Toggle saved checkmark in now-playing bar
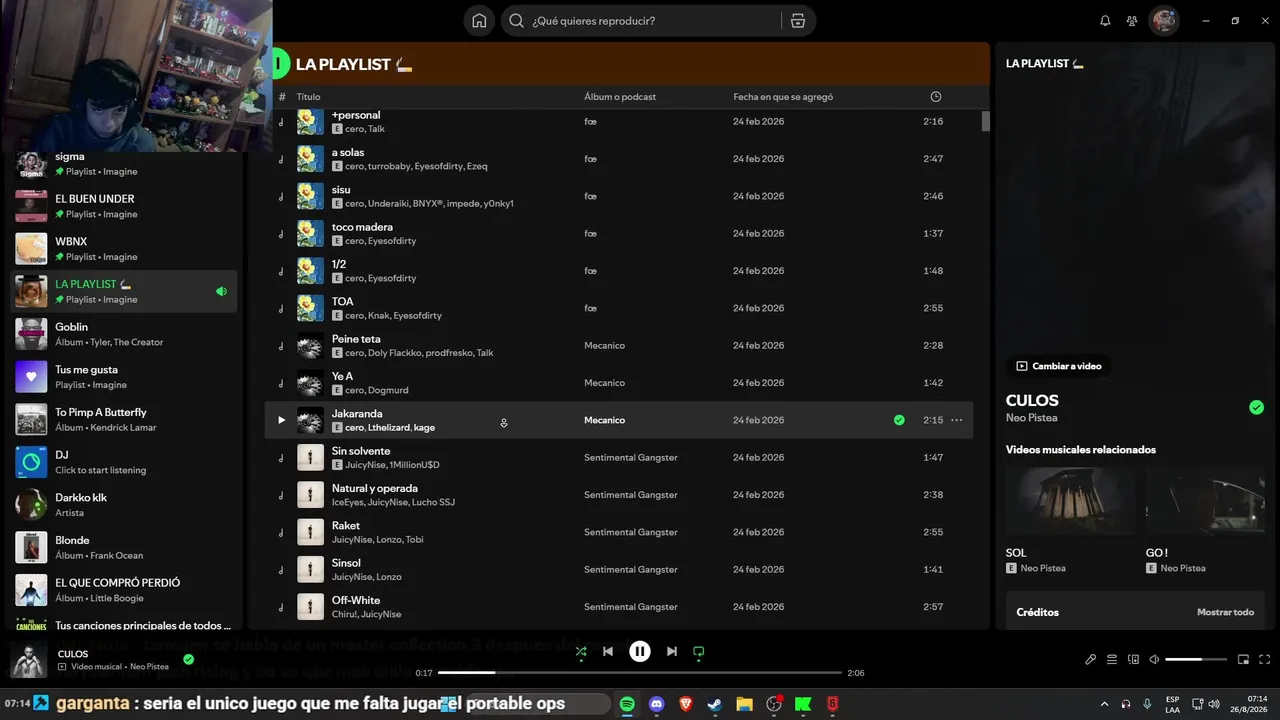1280x720 pixels. [x=188, y=659]
